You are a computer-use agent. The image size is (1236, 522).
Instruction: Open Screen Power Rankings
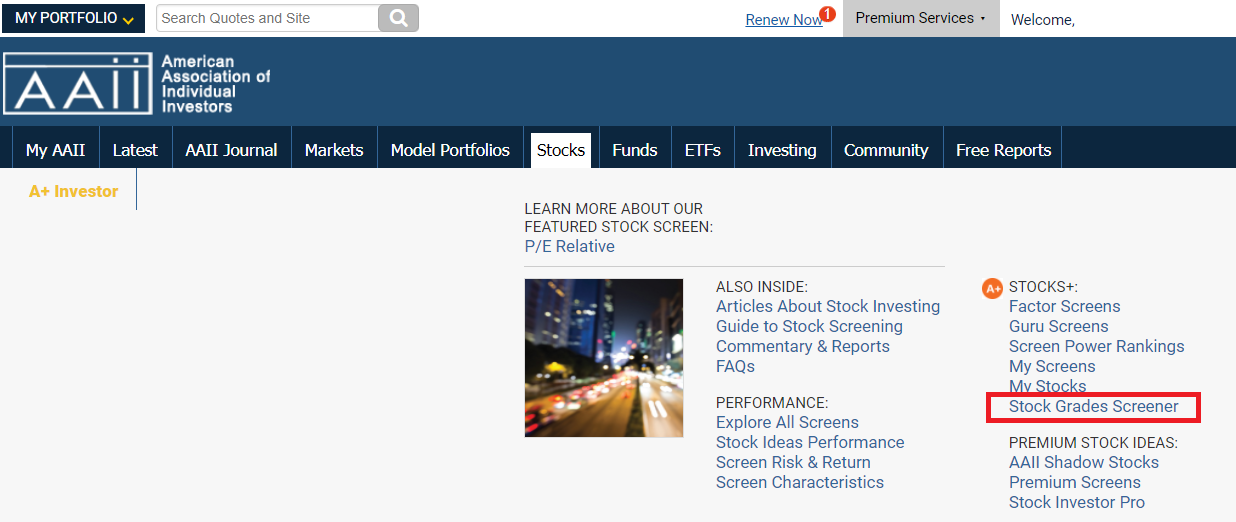(1097, 346)
